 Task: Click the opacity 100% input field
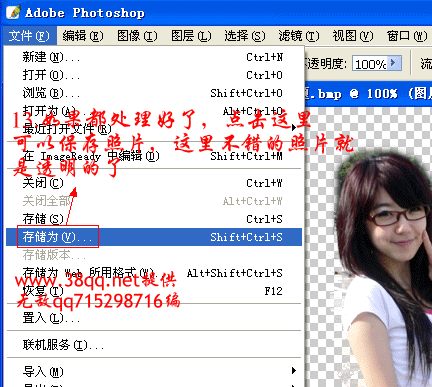coord(369,63)
